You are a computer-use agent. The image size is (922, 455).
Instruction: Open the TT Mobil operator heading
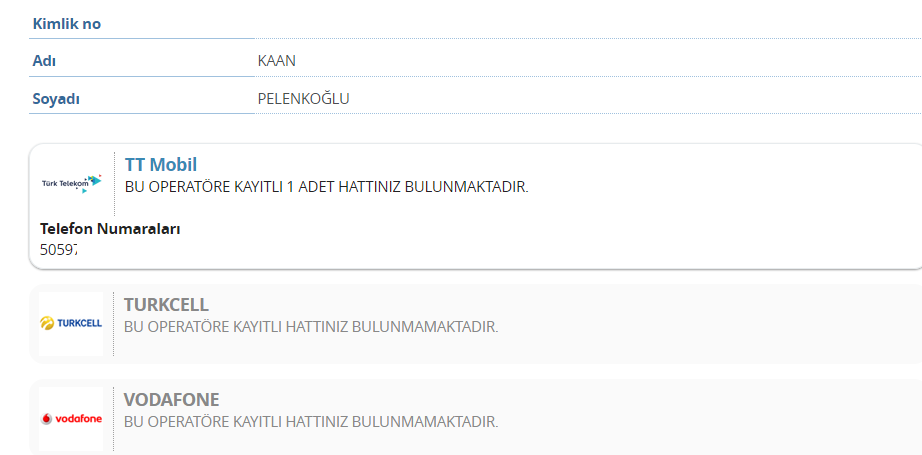click(161, 165)
